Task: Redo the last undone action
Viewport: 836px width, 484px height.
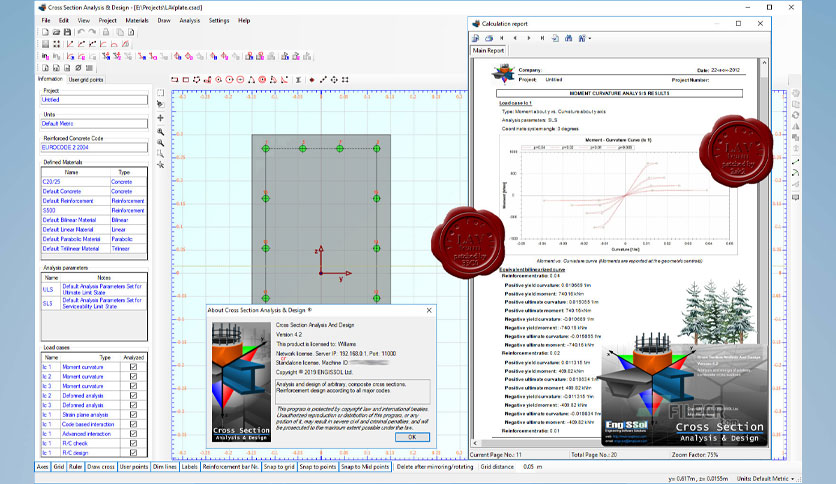Action: [92, 32]
